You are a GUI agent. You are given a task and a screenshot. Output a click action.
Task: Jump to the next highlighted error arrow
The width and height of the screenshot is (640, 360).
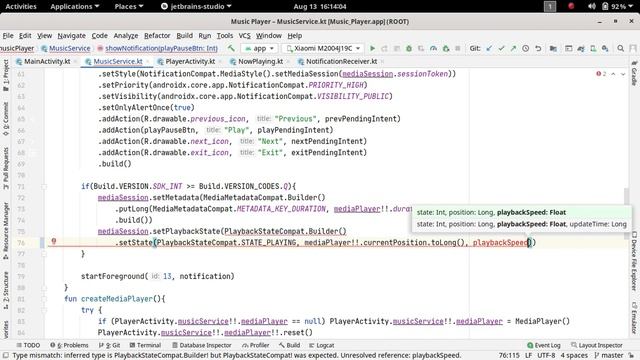[x=623, y=74]
